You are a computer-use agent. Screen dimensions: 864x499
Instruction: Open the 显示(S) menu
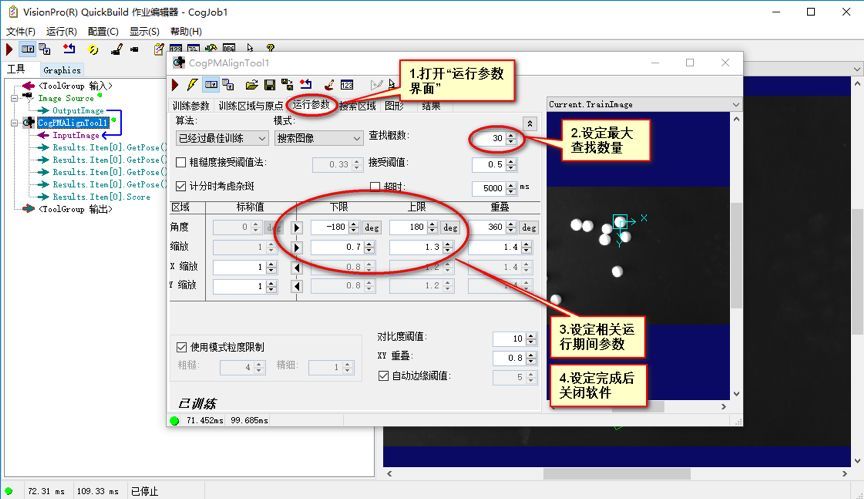[x=144, y=31]
